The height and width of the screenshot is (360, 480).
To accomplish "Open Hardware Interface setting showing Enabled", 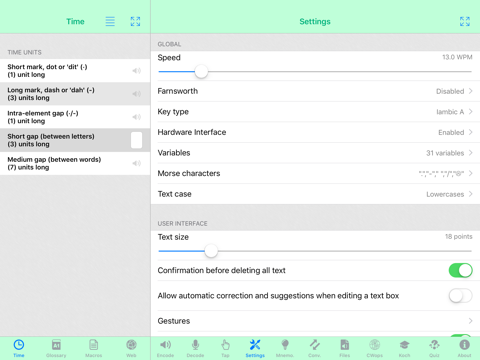I will coord(315,132).
